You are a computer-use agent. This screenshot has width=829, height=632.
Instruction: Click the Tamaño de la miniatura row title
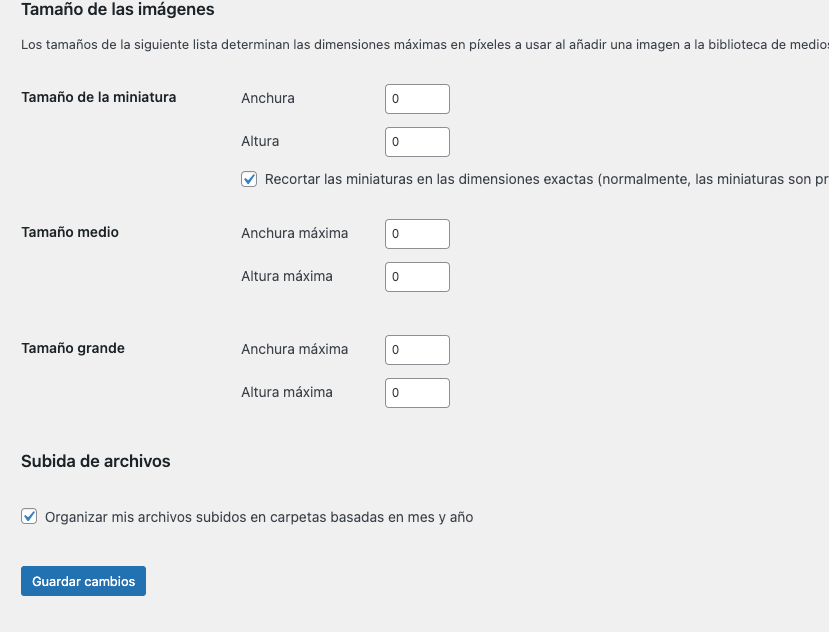[99, 97]
